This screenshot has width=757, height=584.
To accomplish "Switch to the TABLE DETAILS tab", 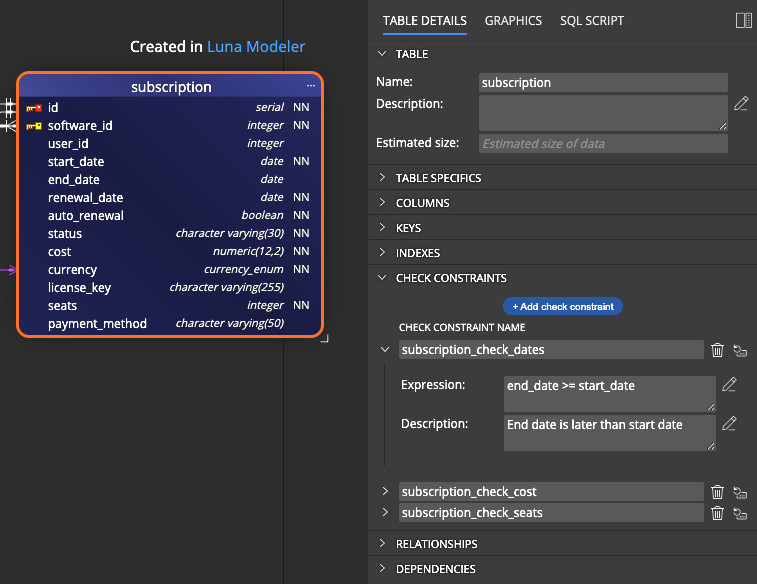I will (x=424, y=21).
